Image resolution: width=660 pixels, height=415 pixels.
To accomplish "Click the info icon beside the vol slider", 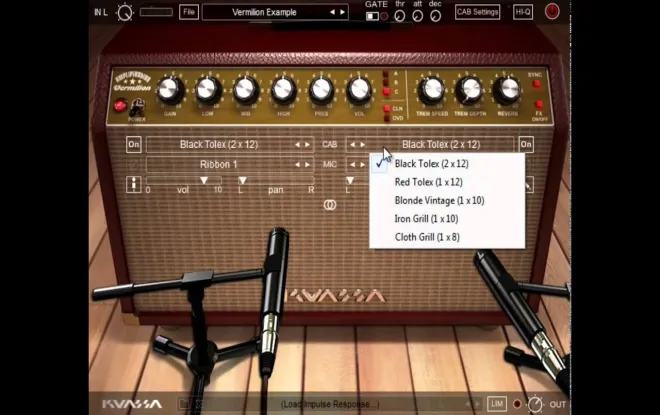I will click(x=133, y=184).
